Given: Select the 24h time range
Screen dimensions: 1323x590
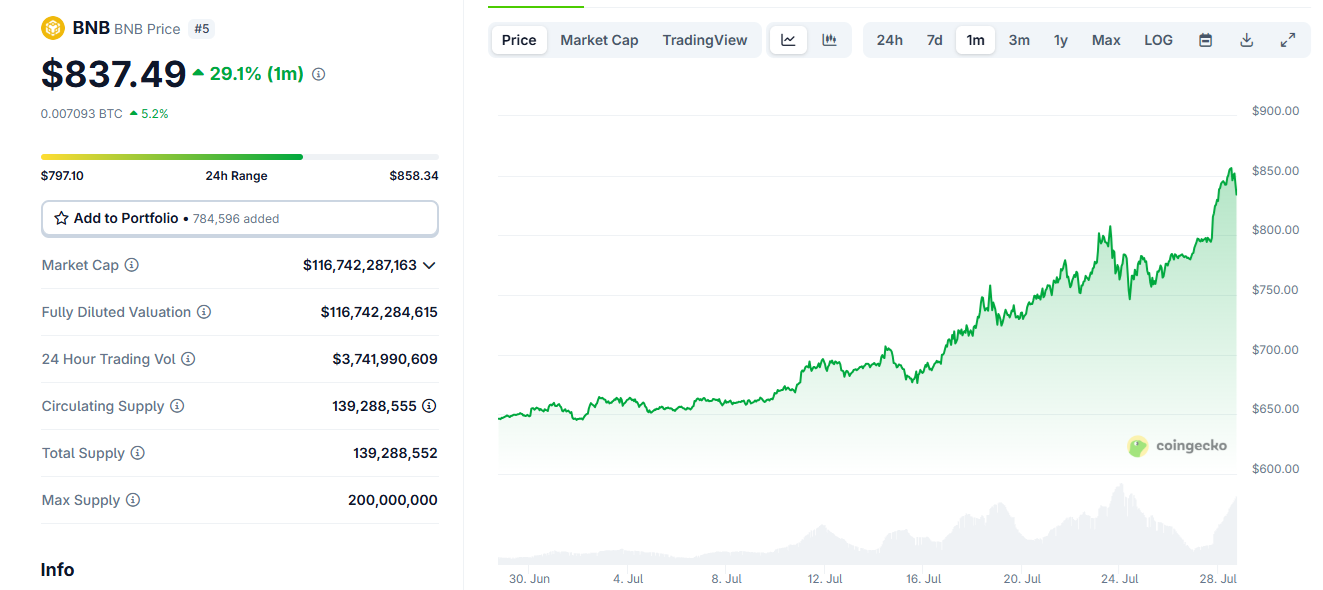Looking at the screenshot, I should [x=889, y=40].
